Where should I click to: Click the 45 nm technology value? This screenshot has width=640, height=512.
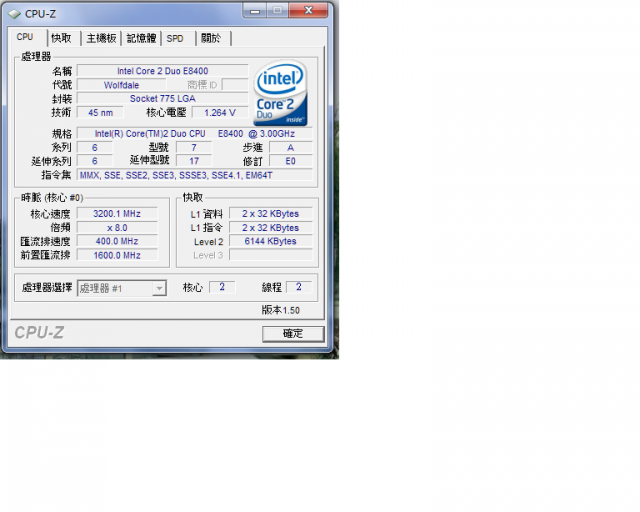click(x=100, y=113)
